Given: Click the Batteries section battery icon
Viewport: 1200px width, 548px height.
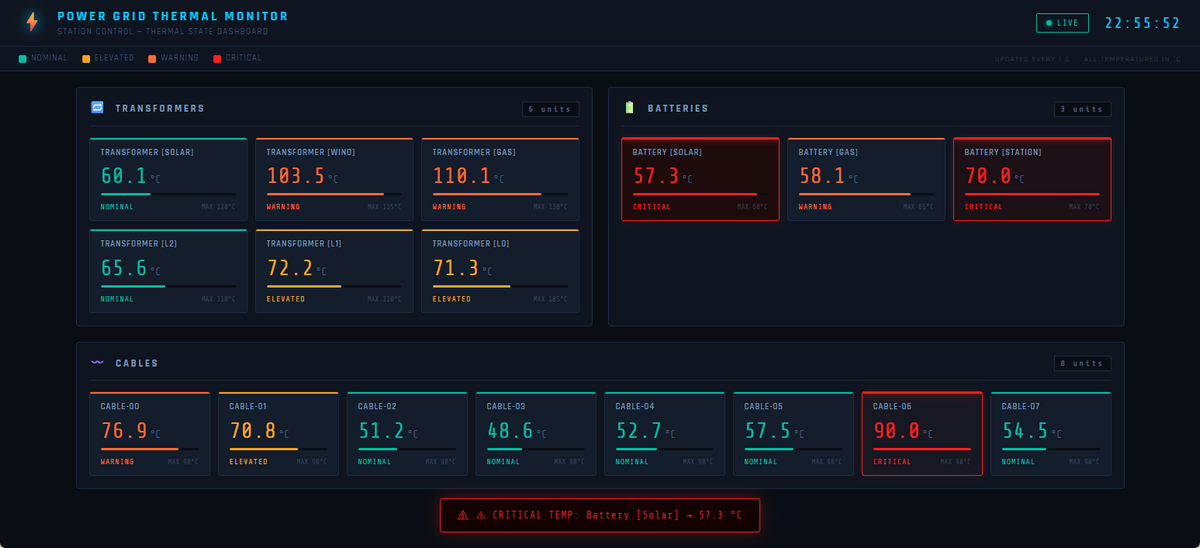Looking at the screenshot, I should [630, 108].
